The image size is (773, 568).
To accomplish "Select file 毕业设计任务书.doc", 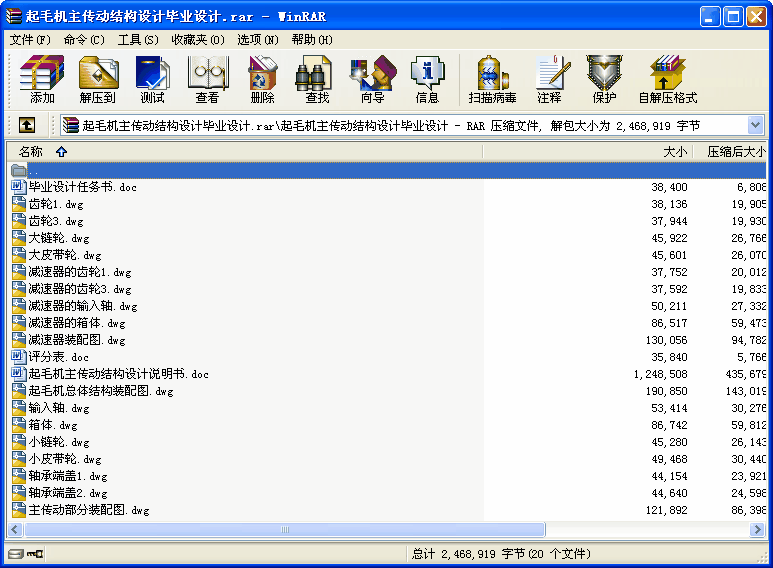I will 82,187.
